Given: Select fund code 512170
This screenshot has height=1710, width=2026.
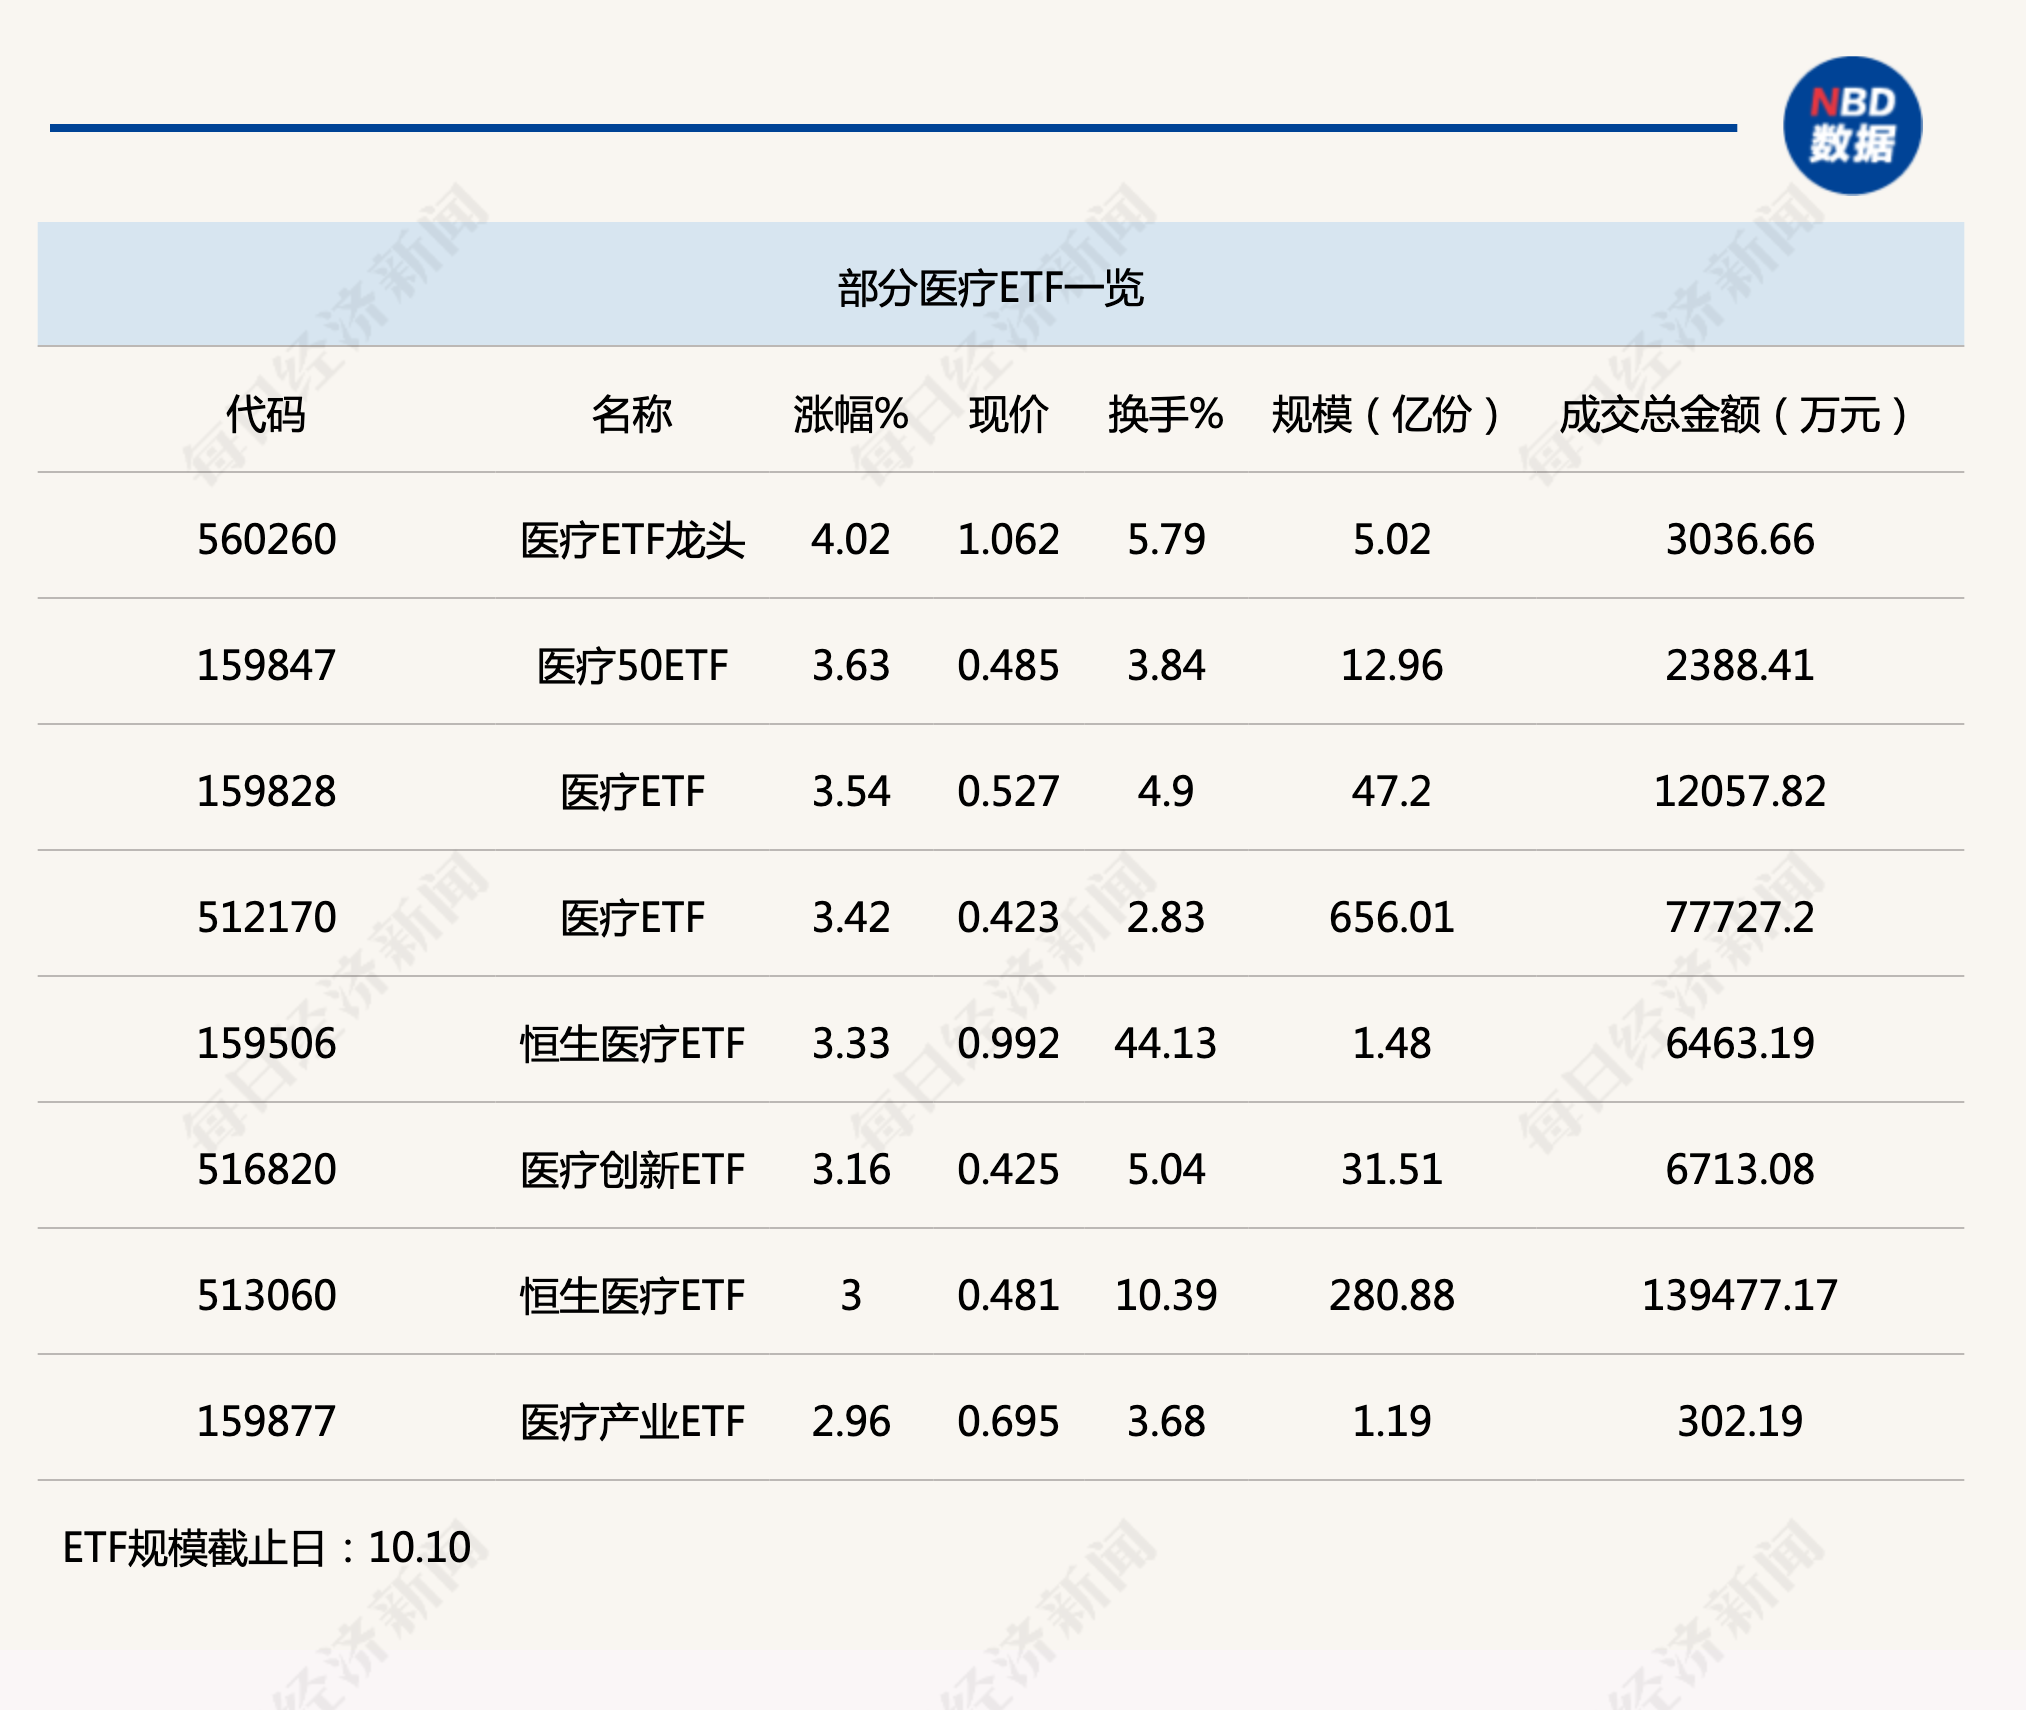Looking at the screenshot, I should [x=266, y=918].
